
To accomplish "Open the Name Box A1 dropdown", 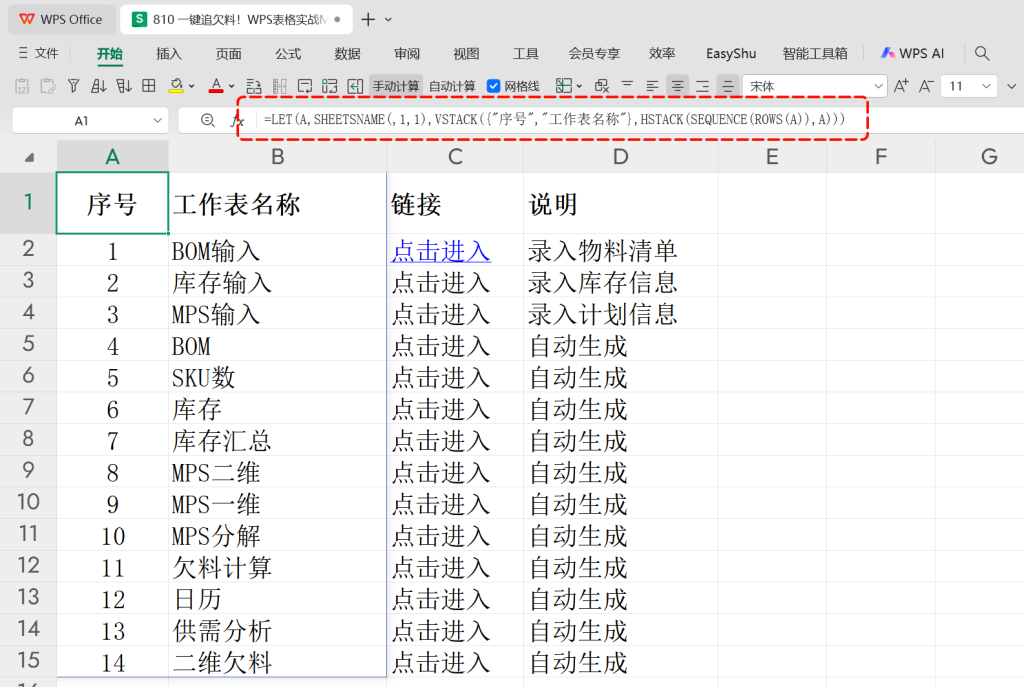I will click(x=157, y=121).
